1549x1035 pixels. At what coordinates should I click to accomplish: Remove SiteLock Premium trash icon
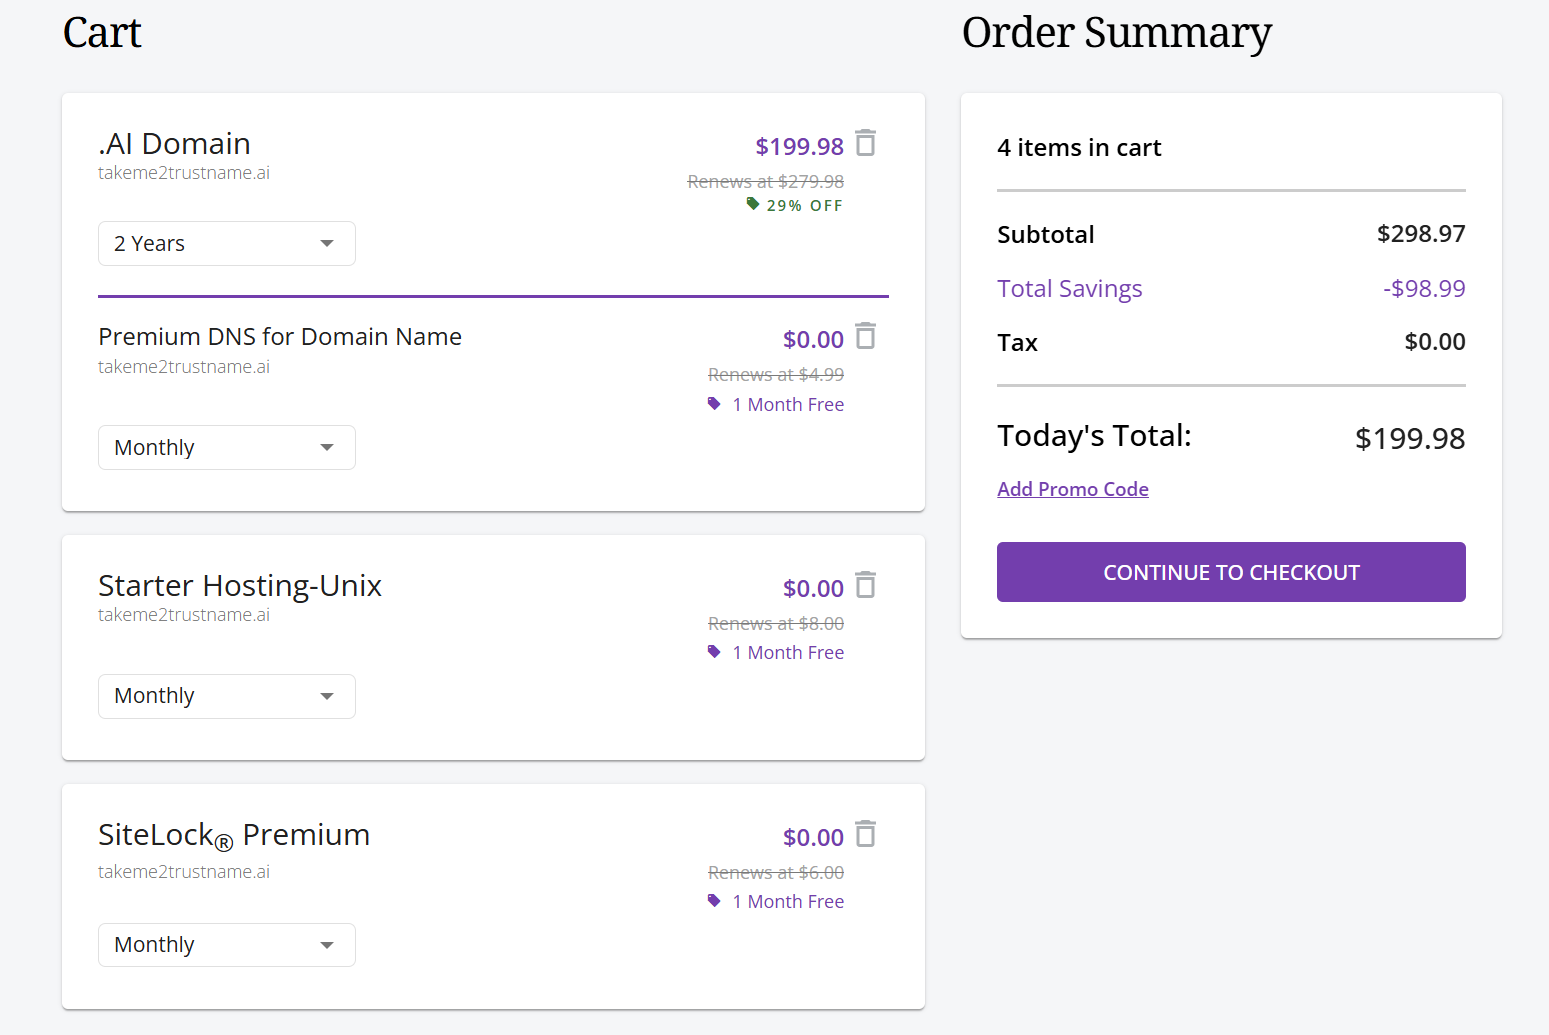866,834
